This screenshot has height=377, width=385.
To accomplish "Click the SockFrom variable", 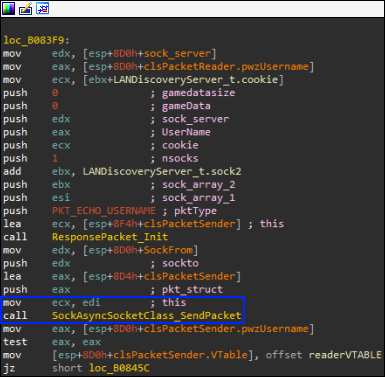I will coord(168,250).
